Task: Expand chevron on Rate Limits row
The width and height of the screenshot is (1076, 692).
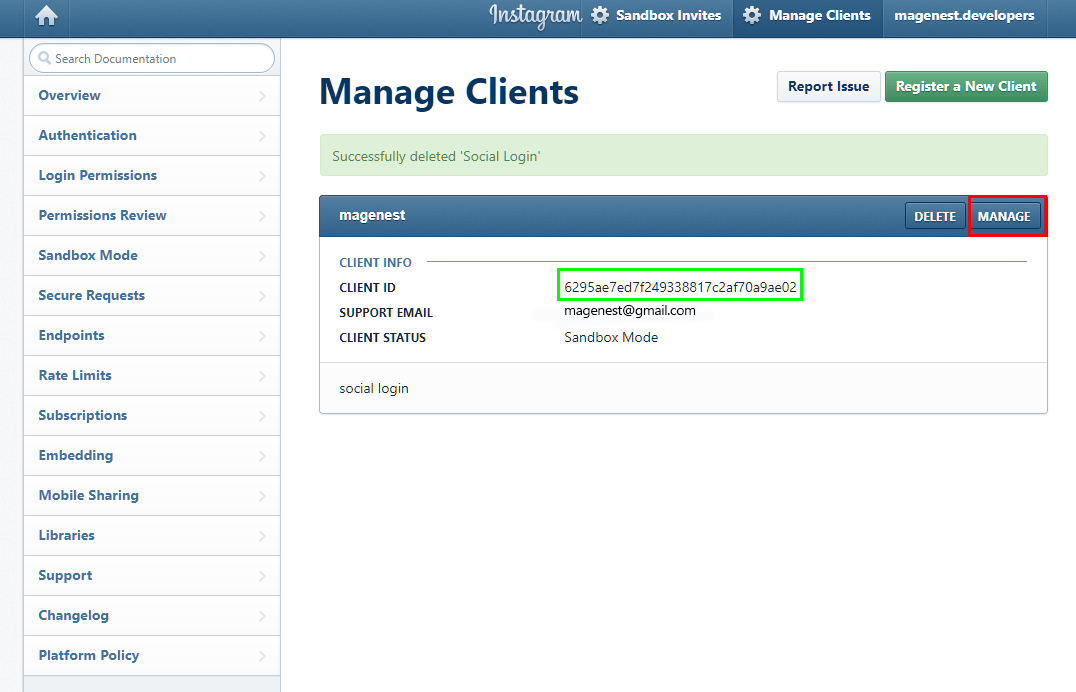Action: [x=262, y=376]
